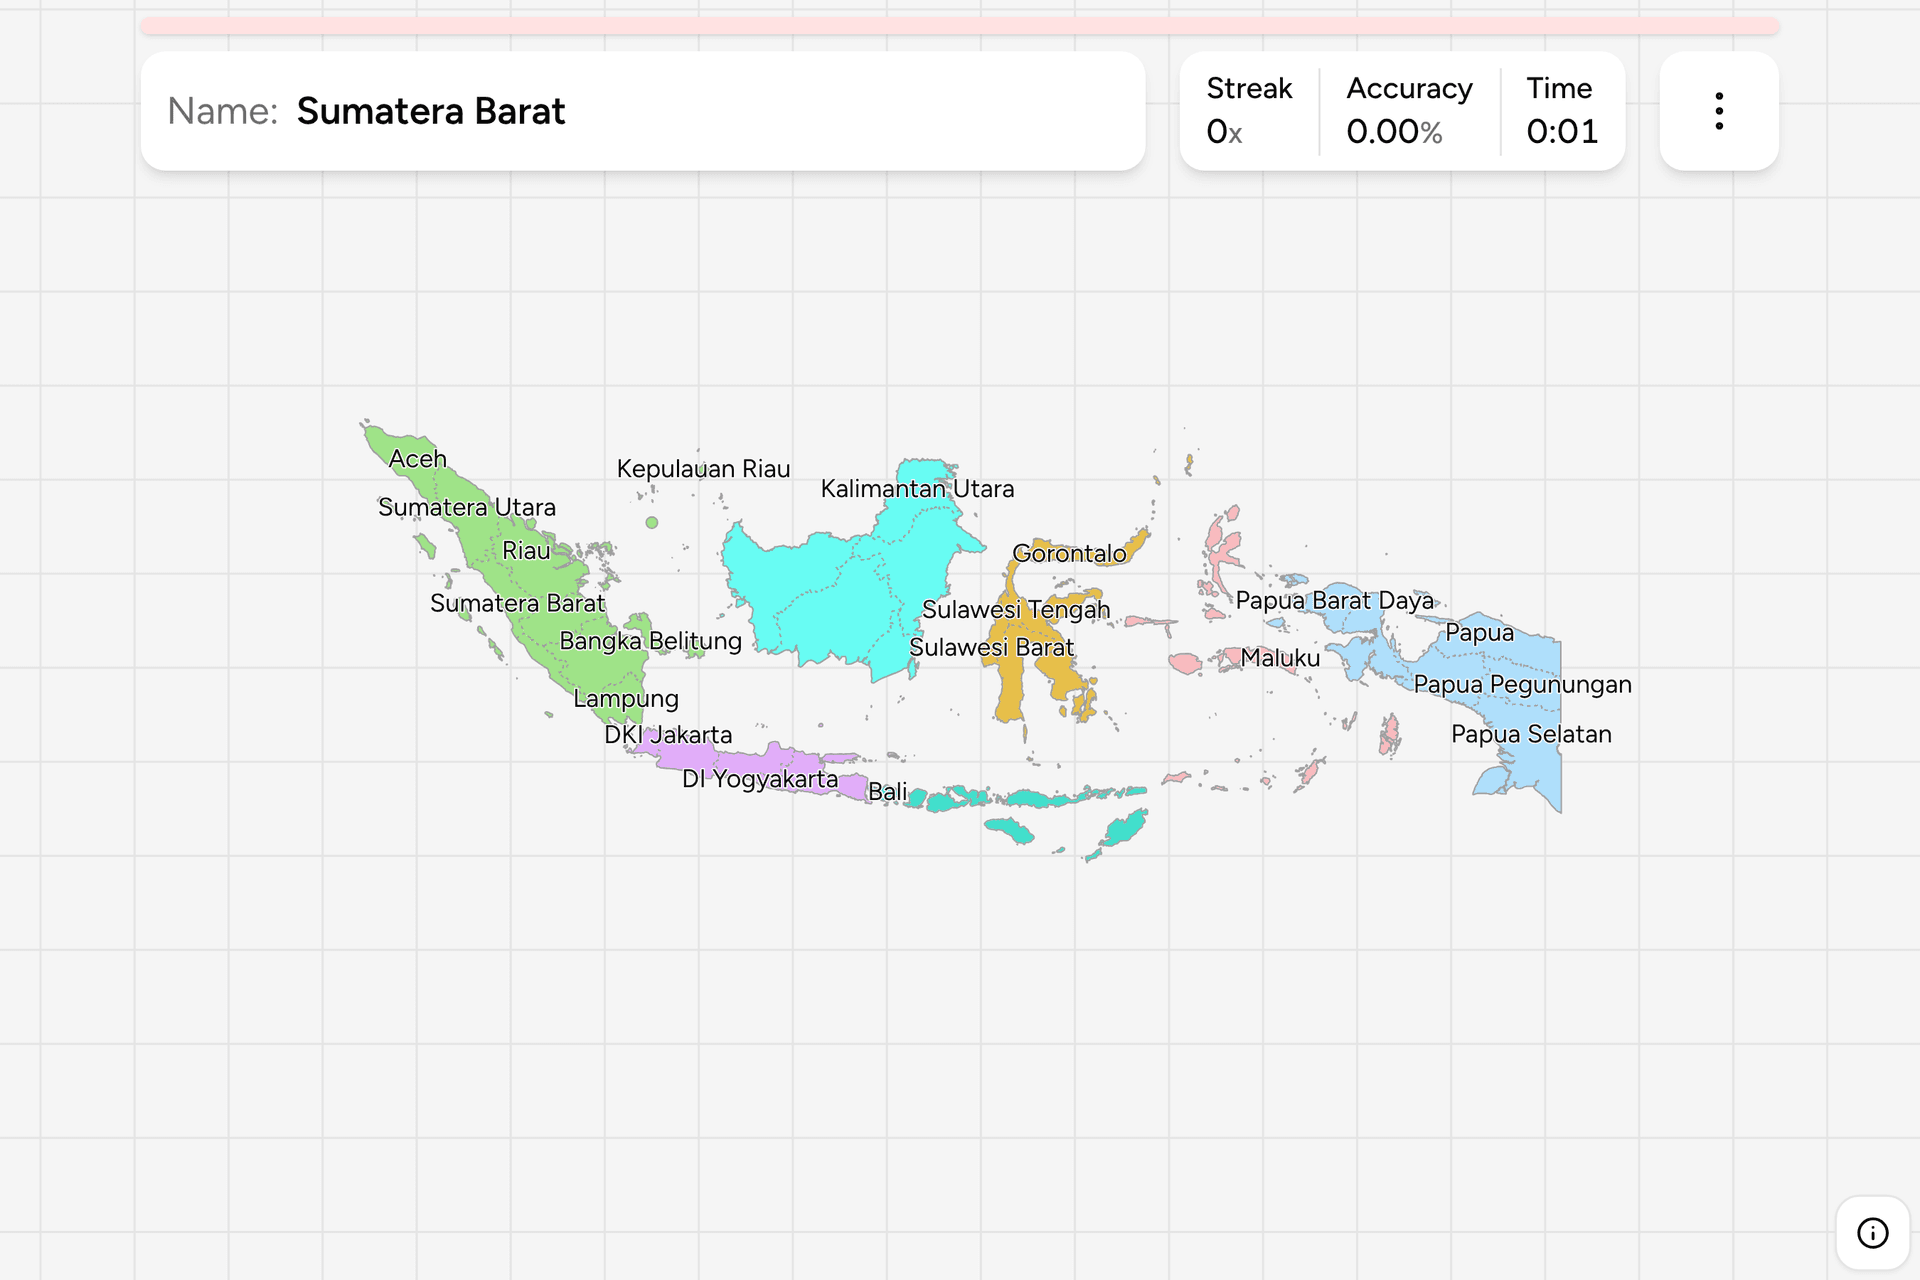This screenshot has width=1920, height=1280.
Task: Select the Sulawesi Barat label
Action: [992, 647]
